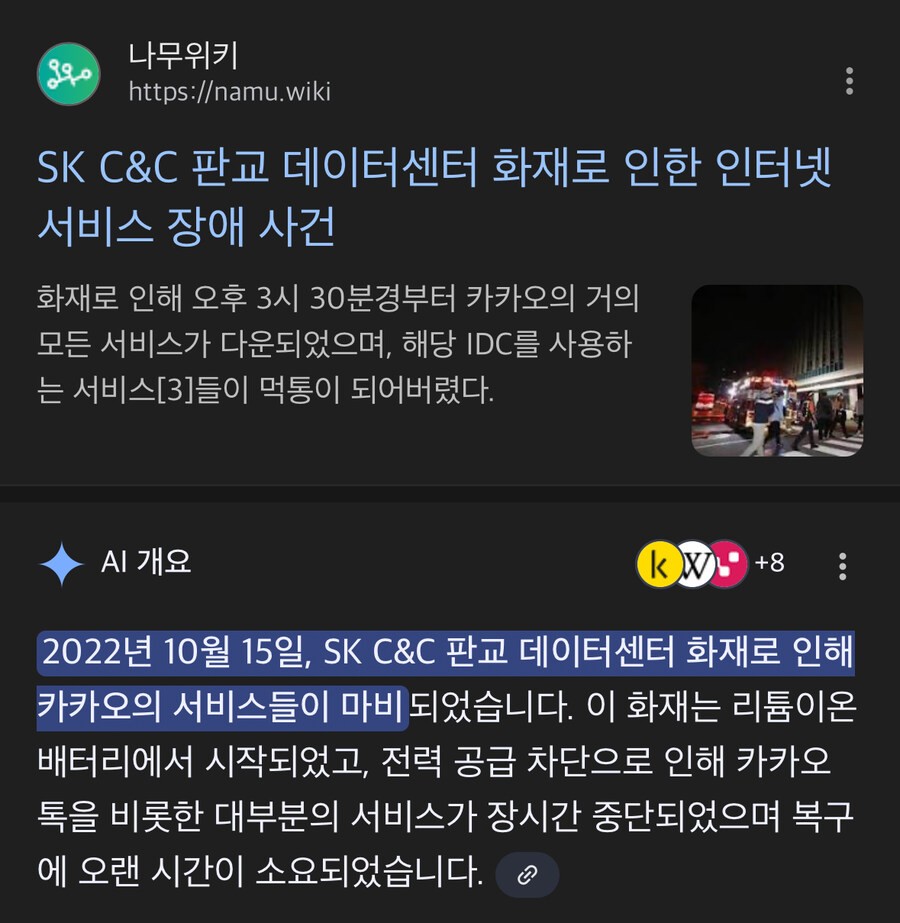Click the blue AI 개요 sparkle icon
Screen dimensions: 900x923
[62, 564]
